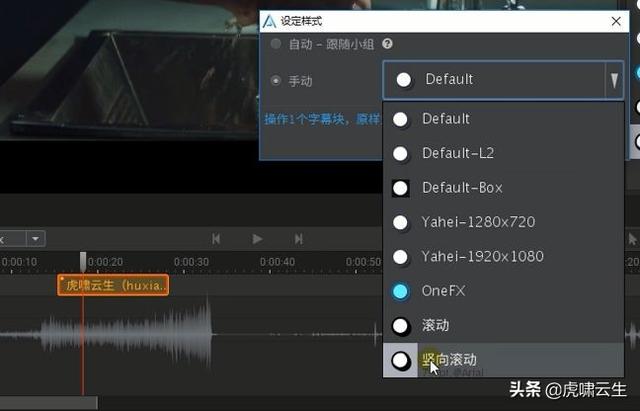Play the video from the timeline toolbar
Viewport: 640px width, 411px height.
[257, 239]
